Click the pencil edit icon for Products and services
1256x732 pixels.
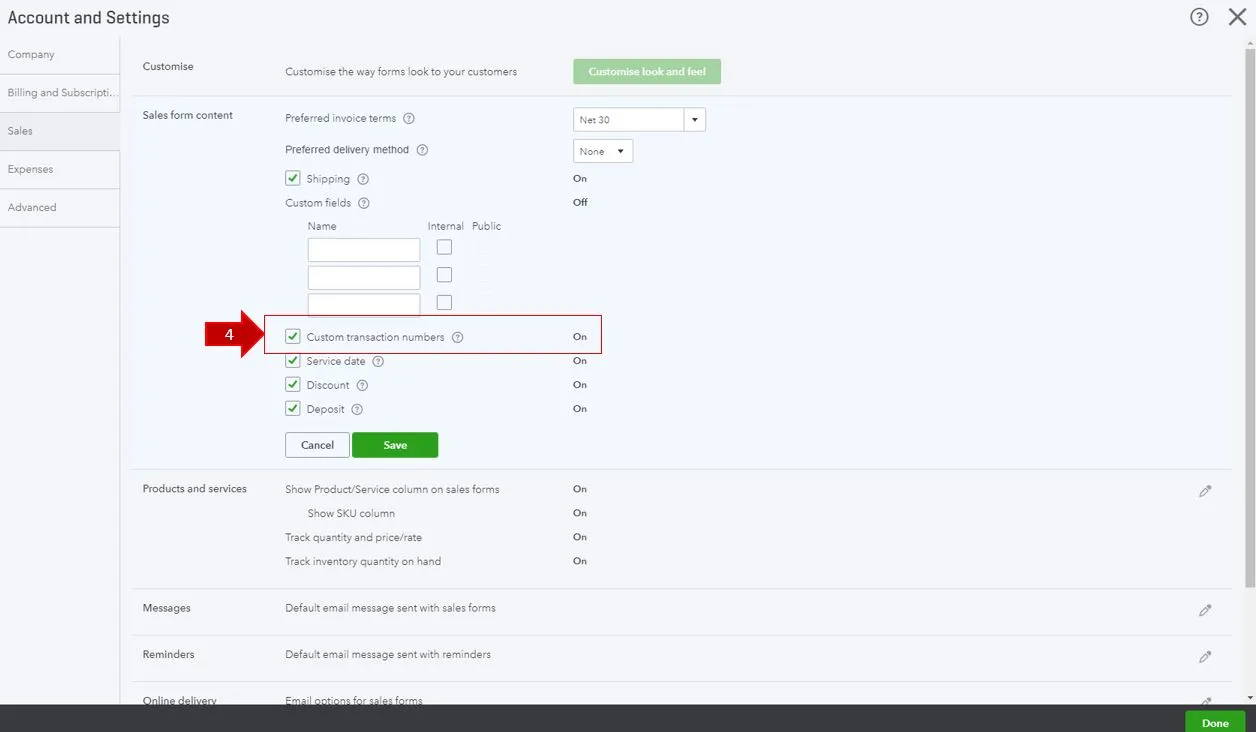(1205, 491)
